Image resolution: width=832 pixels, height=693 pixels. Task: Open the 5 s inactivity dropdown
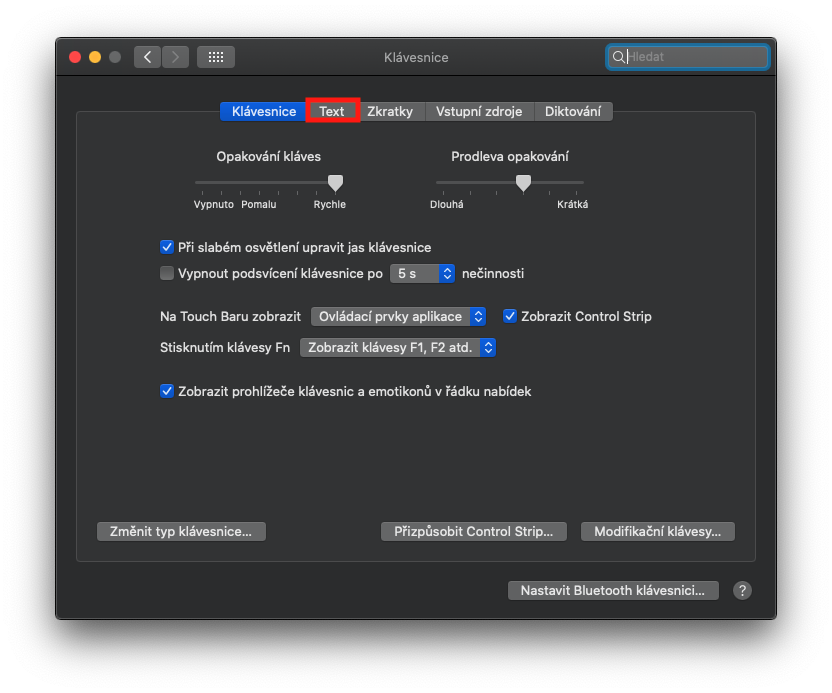[x=422, y=273]
